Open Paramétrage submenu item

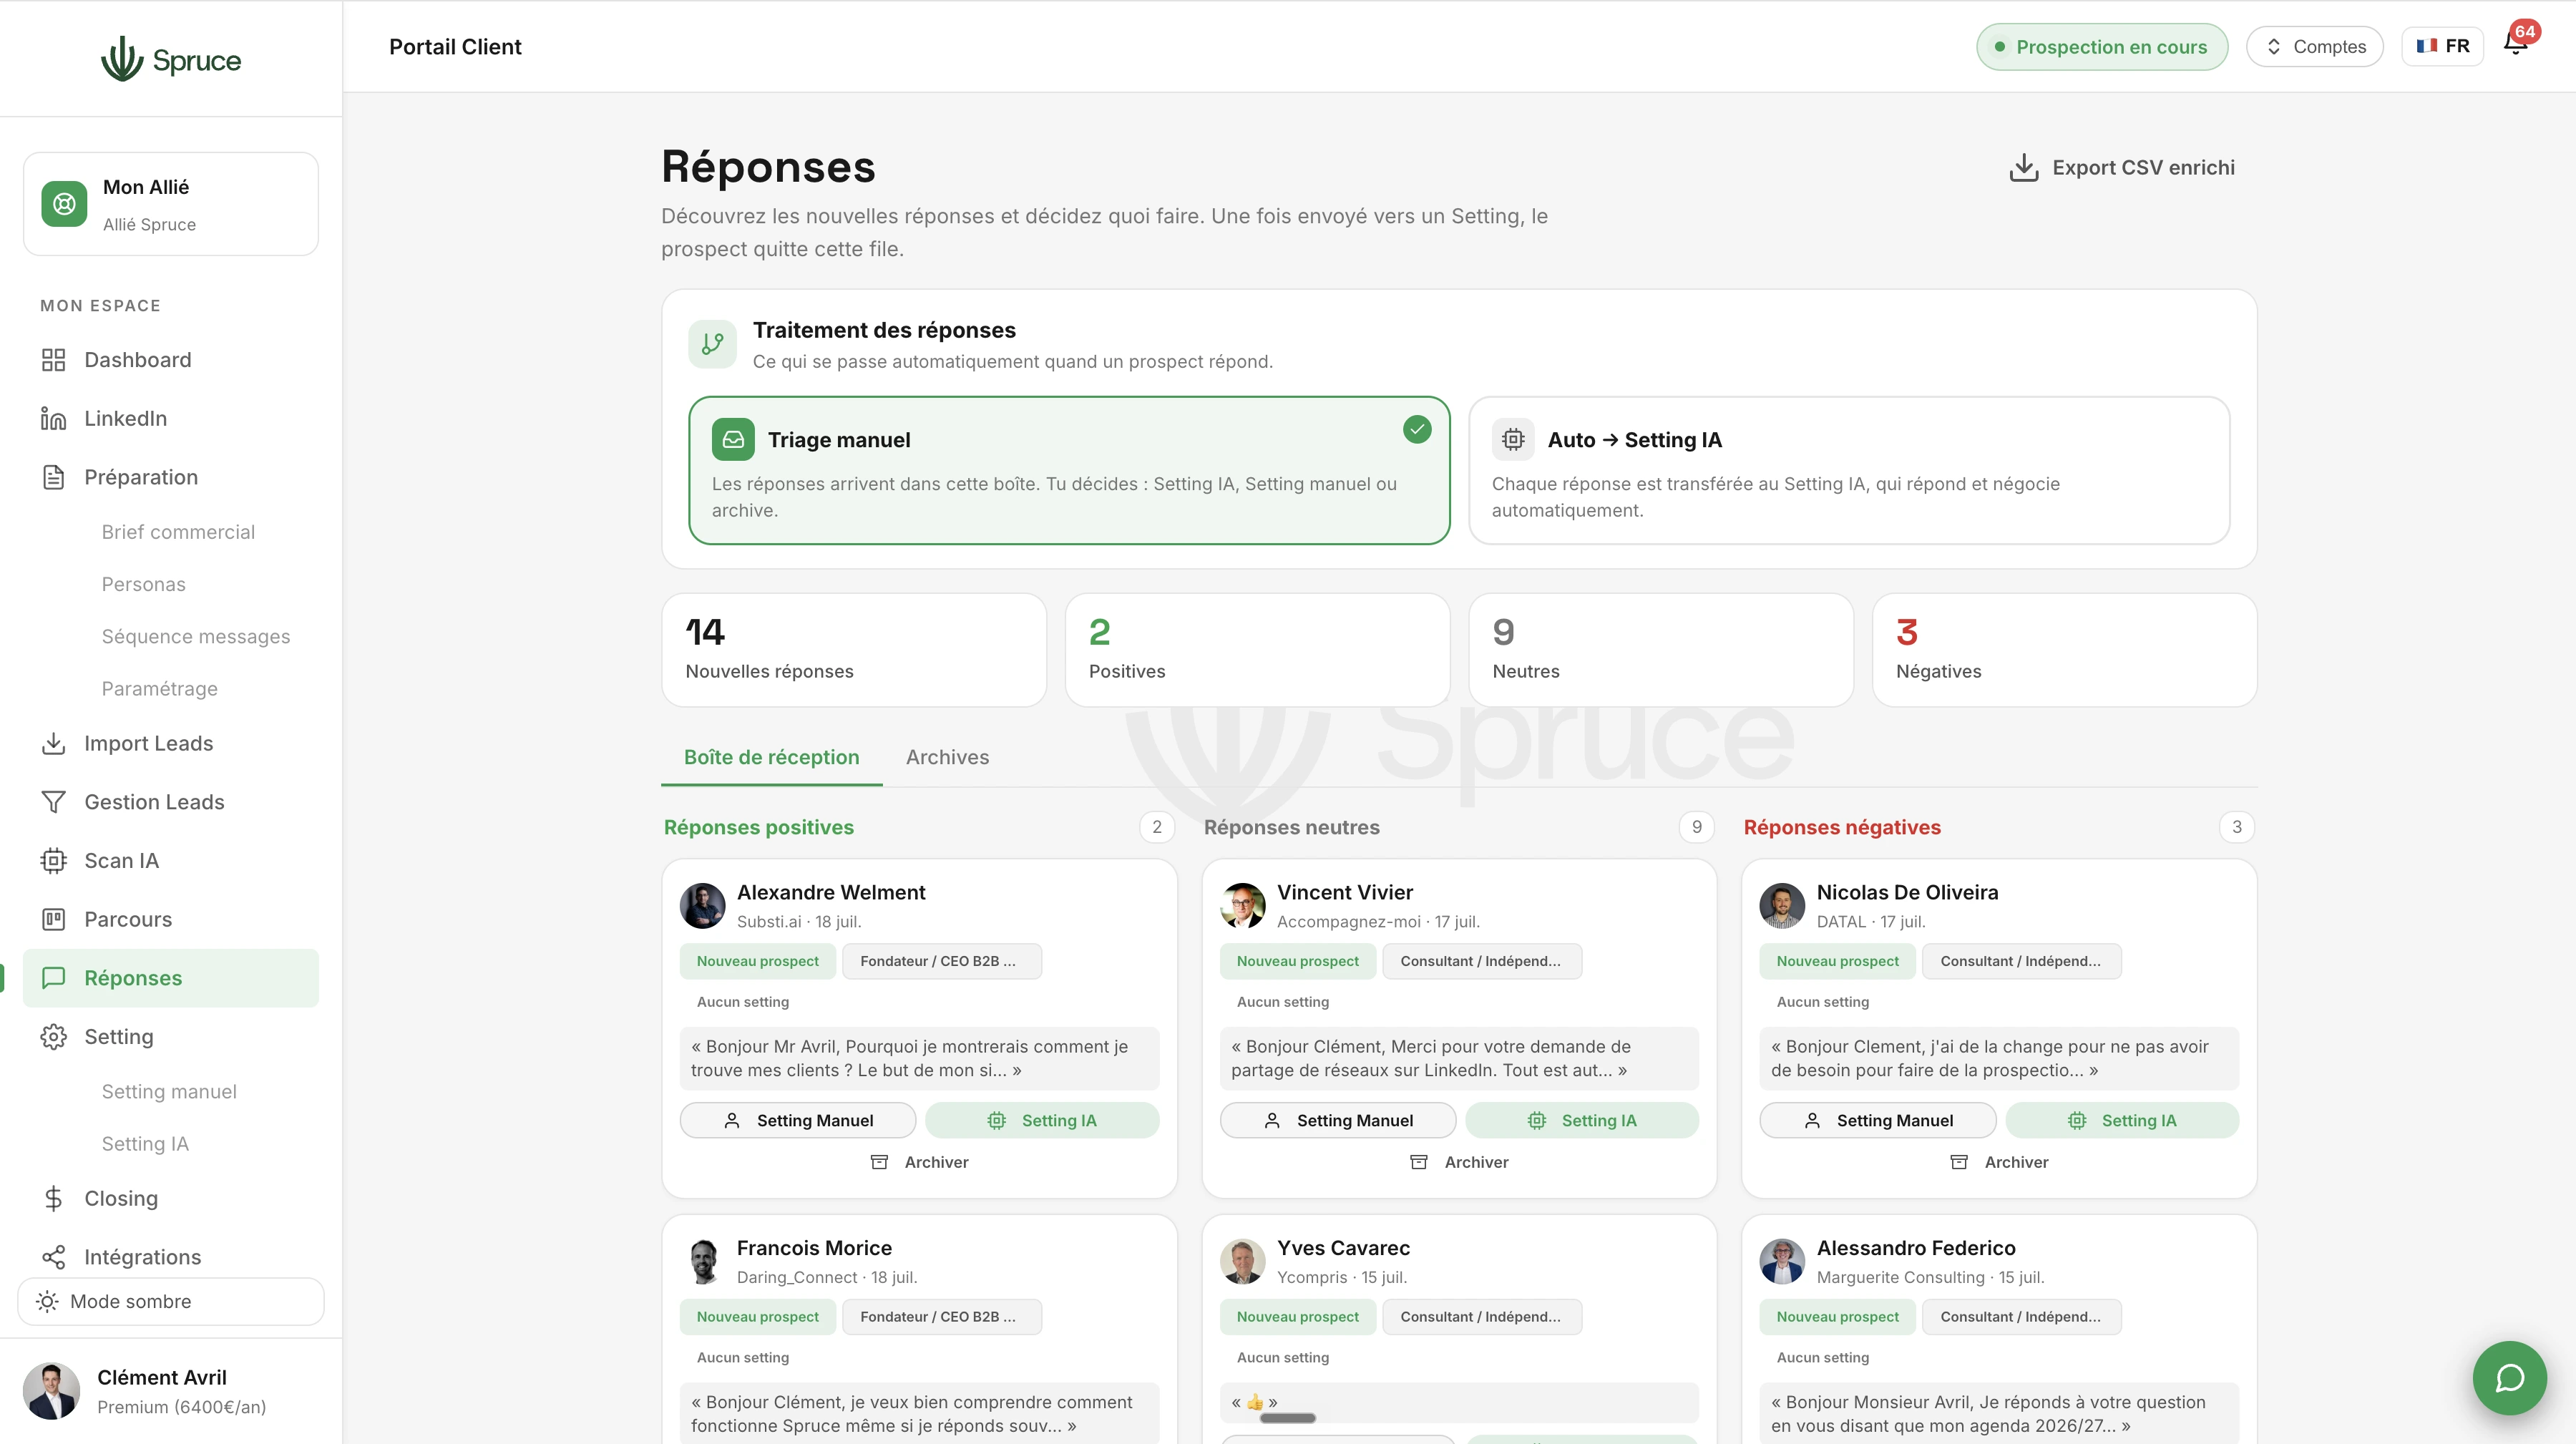click(160, 689)
